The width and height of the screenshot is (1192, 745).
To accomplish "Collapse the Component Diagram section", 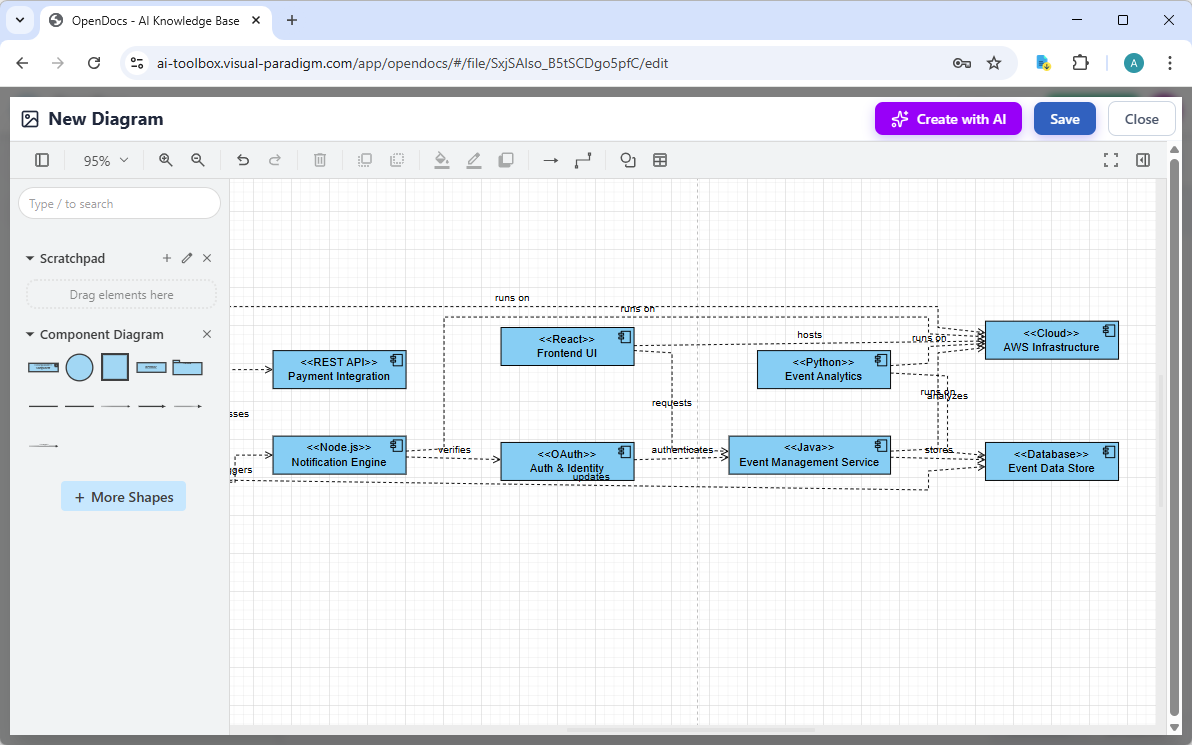I will click(29, 334).
